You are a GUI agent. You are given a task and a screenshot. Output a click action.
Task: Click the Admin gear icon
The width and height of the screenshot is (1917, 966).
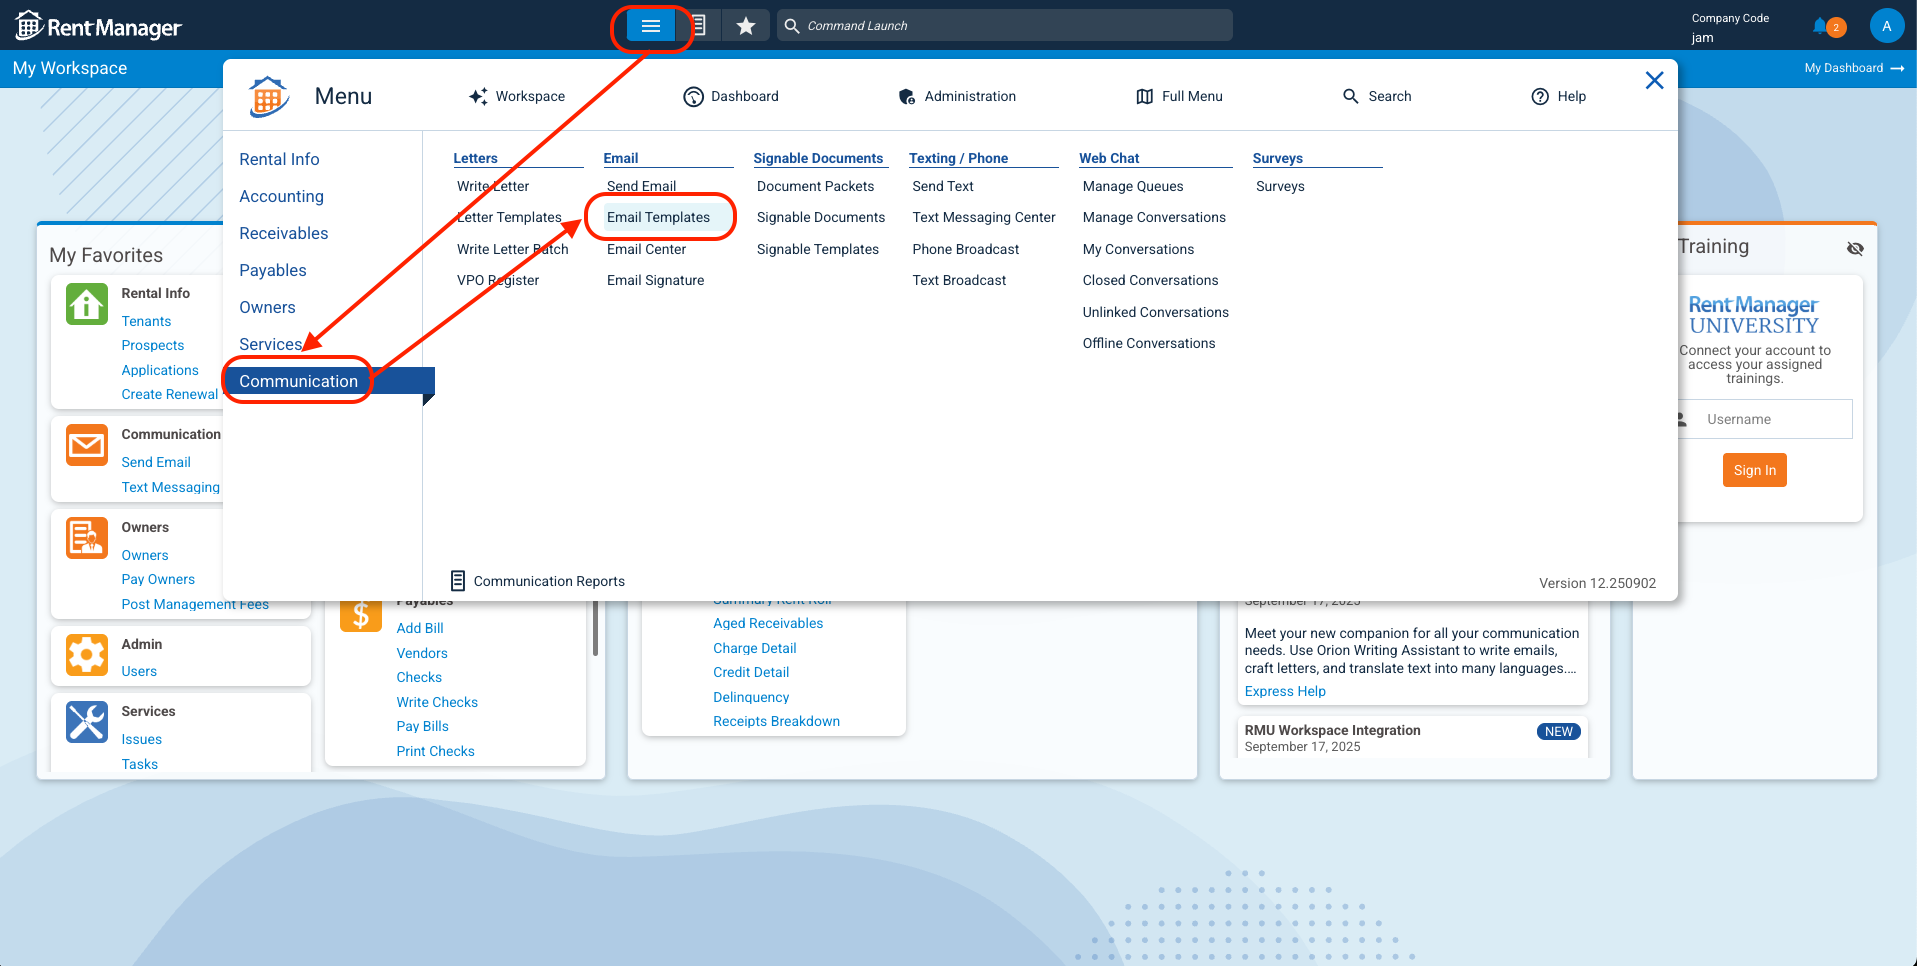point(87,655)
